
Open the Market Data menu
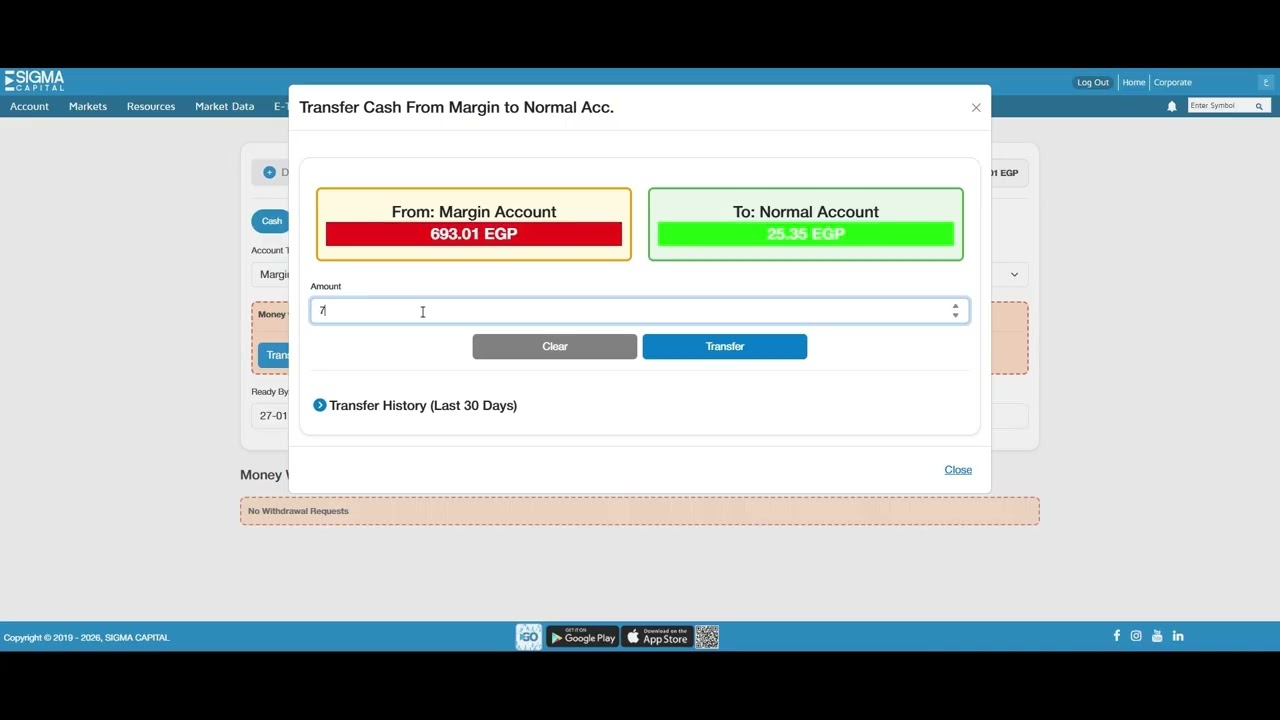click(224, 106)
